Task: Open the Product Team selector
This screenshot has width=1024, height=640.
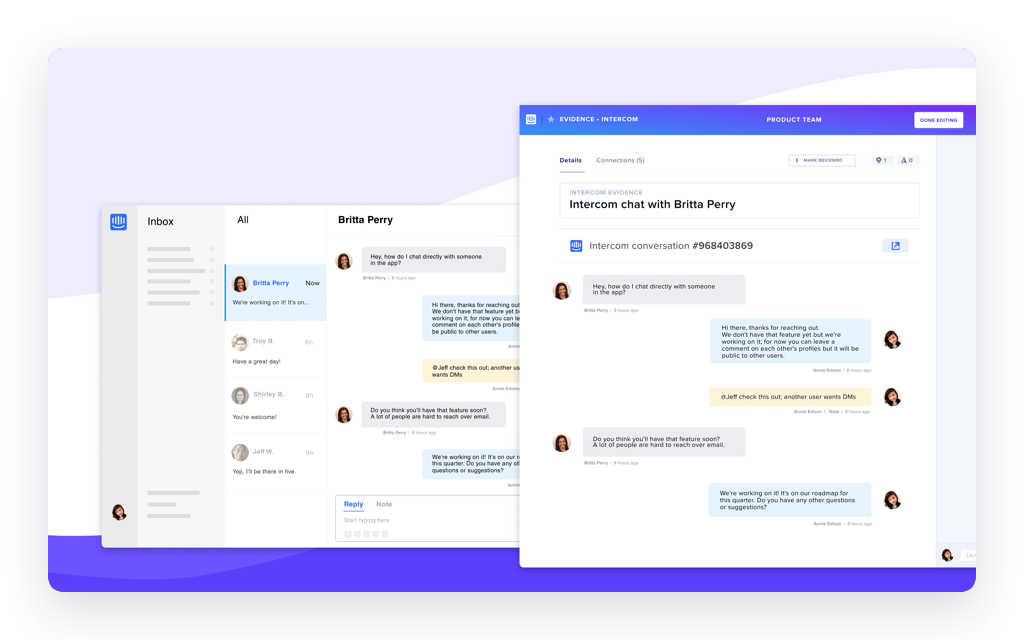Action: point(795,119)
